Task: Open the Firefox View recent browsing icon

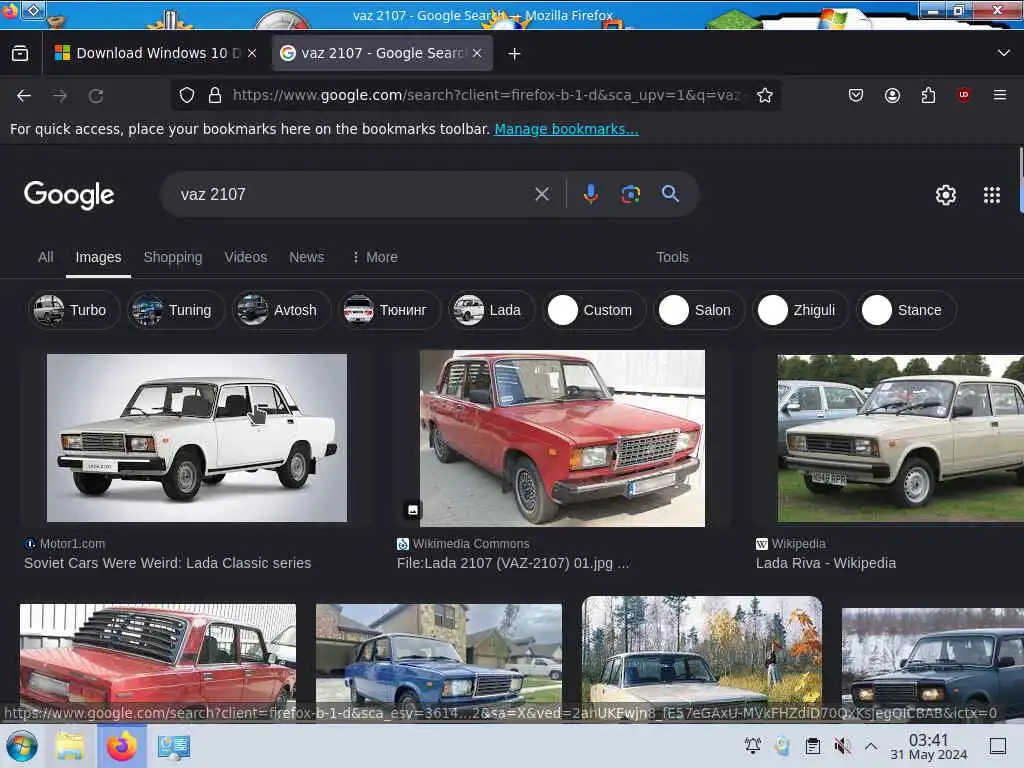Action: click(x=20, y=53)
